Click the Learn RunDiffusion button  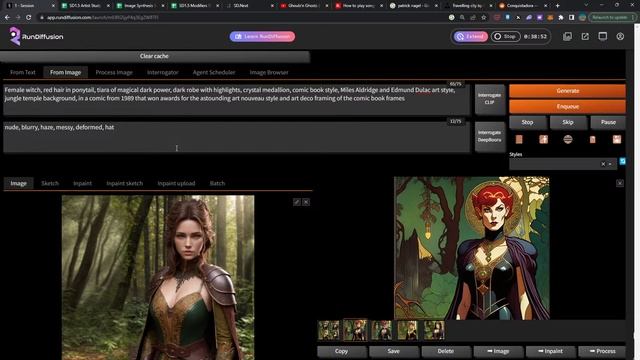[262, 36]
